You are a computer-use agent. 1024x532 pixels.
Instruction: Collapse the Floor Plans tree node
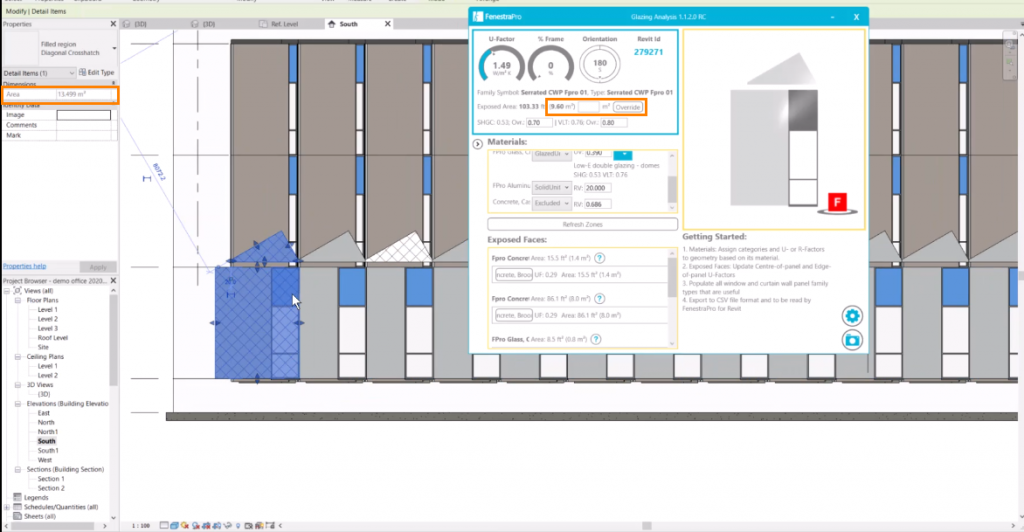18,300
